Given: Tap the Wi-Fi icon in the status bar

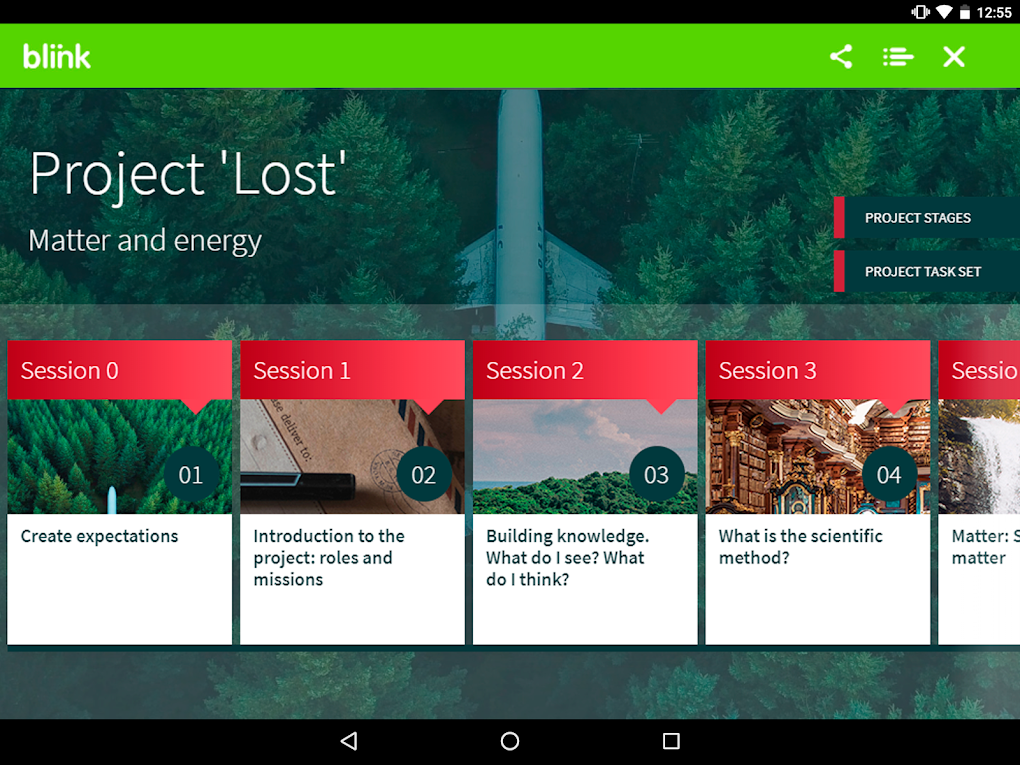Looking at the screenshot, I should [944, 12].
